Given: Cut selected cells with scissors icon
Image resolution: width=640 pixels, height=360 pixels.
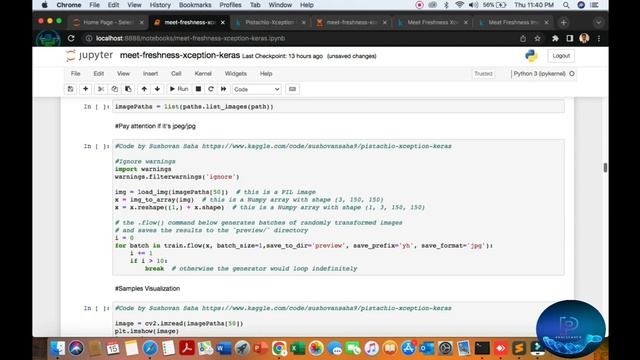Looking at the screenshot, I should click(101, 89).
